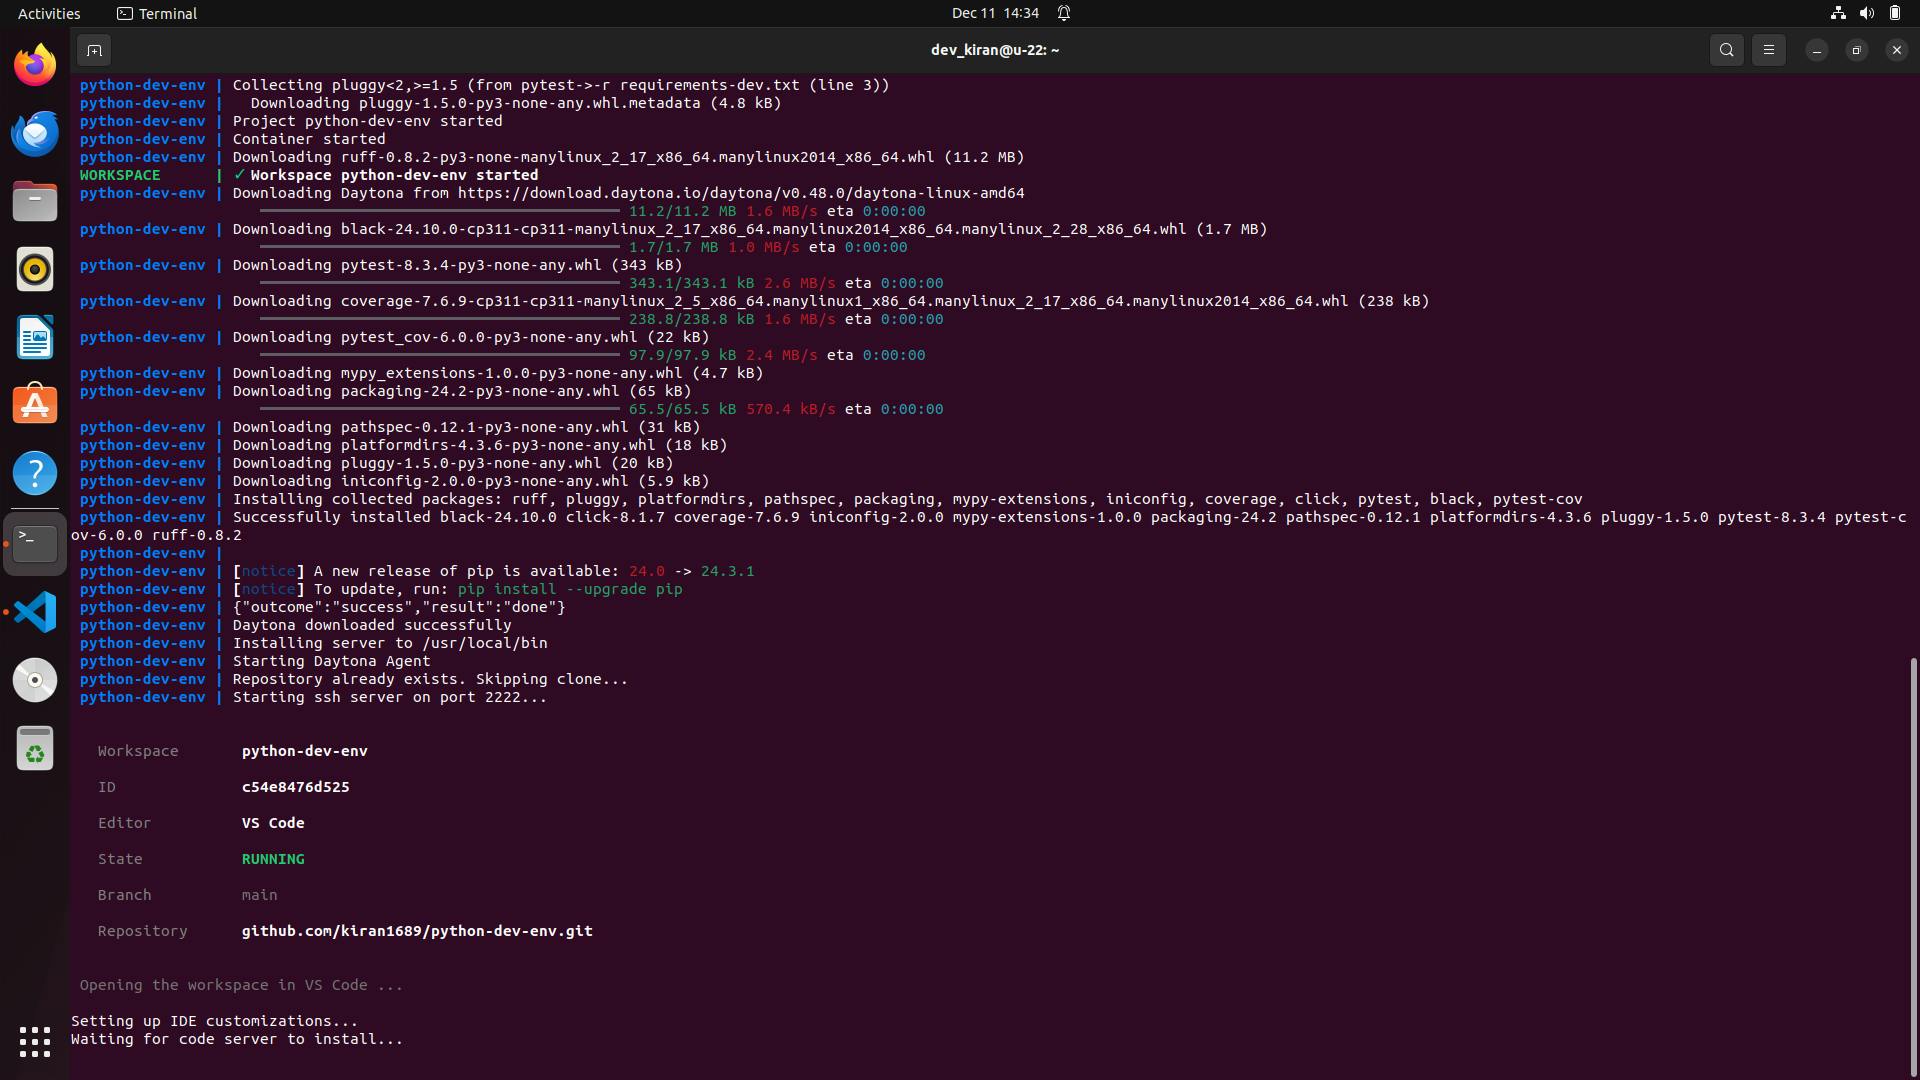
Task: Open Ubuntu Software store icon
Action: click(x=35, y=405)
